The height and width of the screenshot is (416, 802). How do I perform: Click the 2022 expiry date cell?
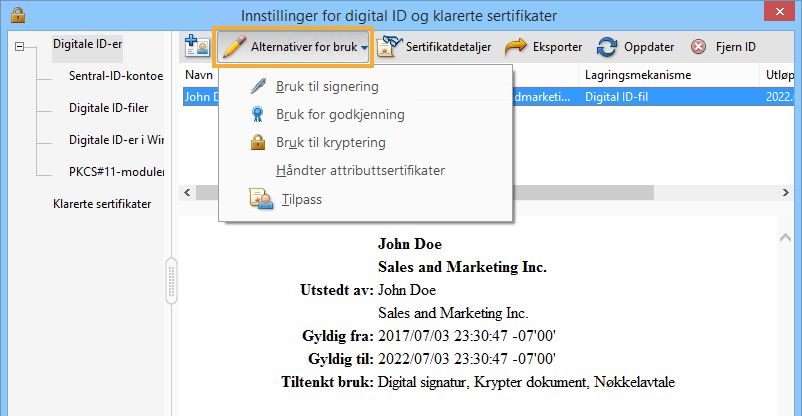pyautogui.click(x=779, y=97)
